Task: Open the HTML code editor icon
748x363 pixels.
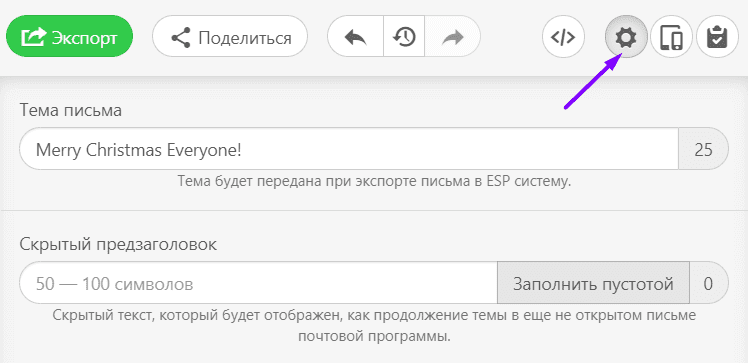Action: [563, 37]
